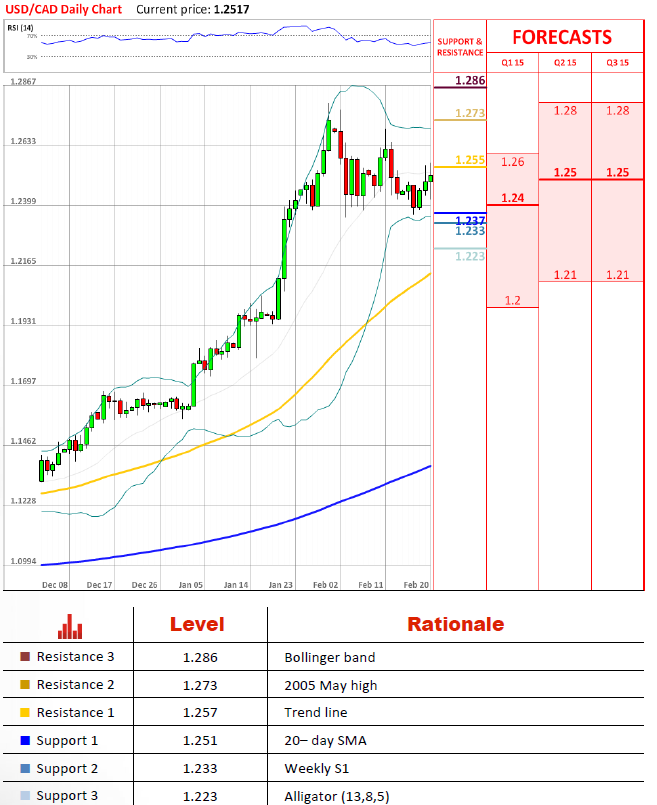
Task: Click Q2 15 high forecast 1.28
Action: (565, 110)
